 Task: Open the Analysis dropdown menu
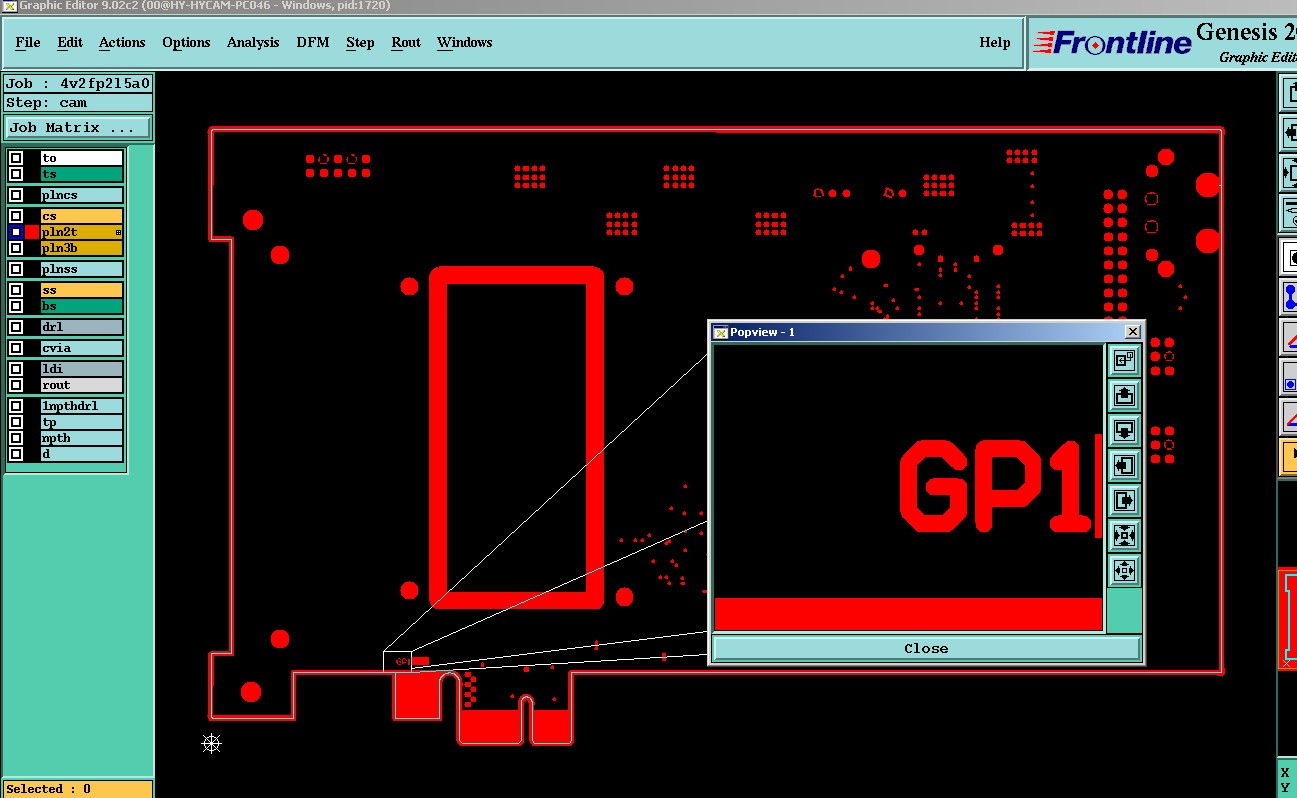coord(253,42)
